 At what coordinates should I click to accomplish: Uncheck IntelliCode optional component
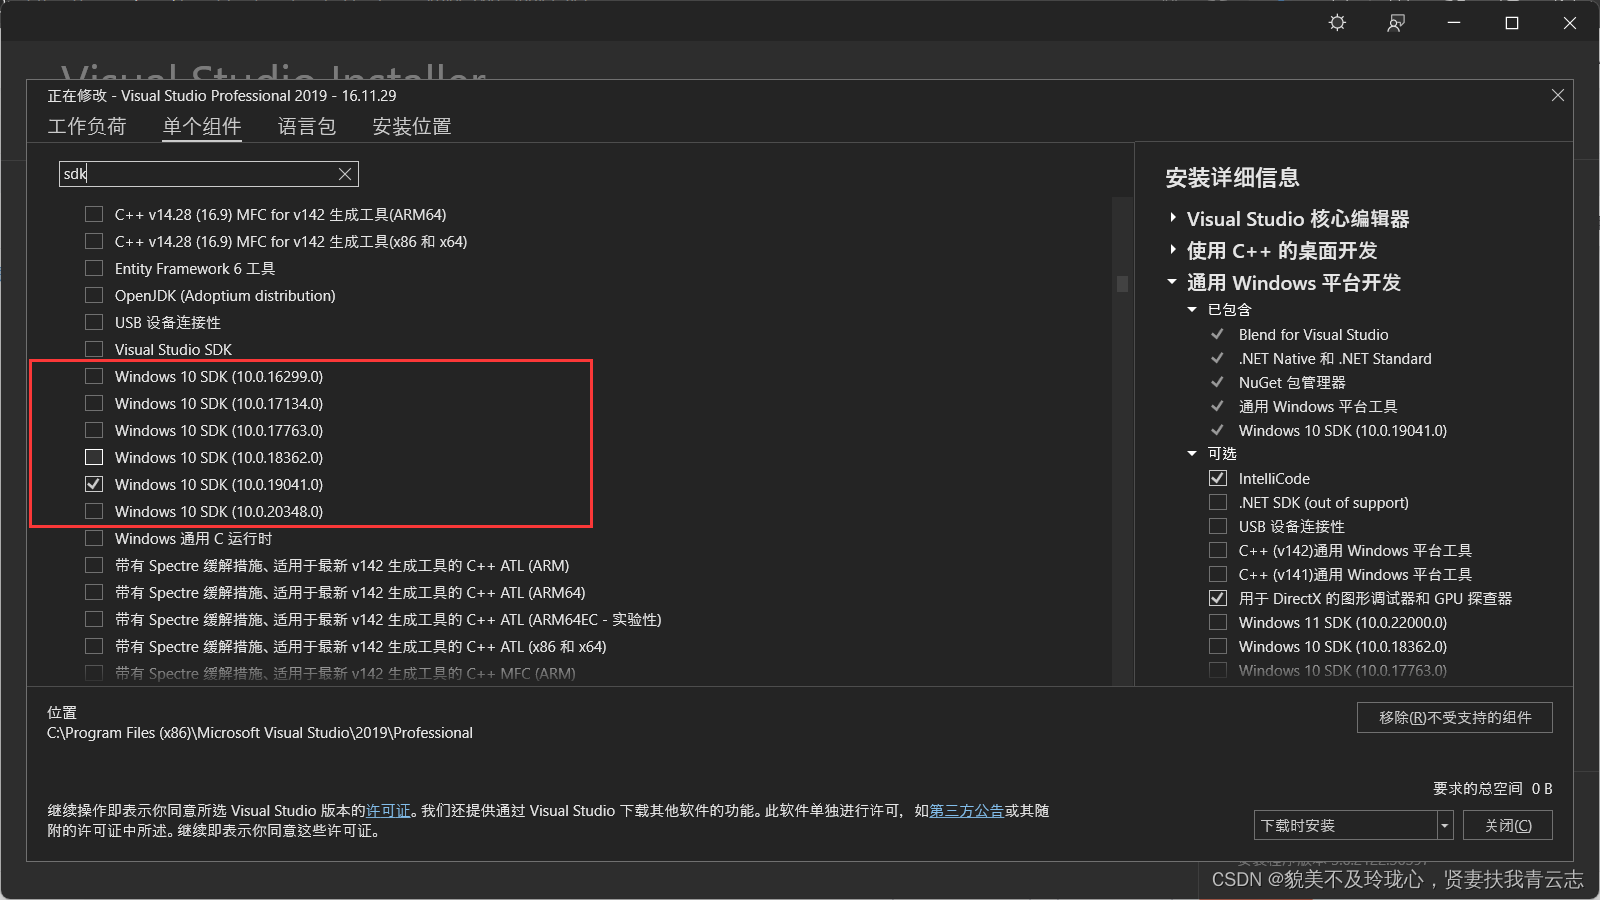(x=1218, y=478)
